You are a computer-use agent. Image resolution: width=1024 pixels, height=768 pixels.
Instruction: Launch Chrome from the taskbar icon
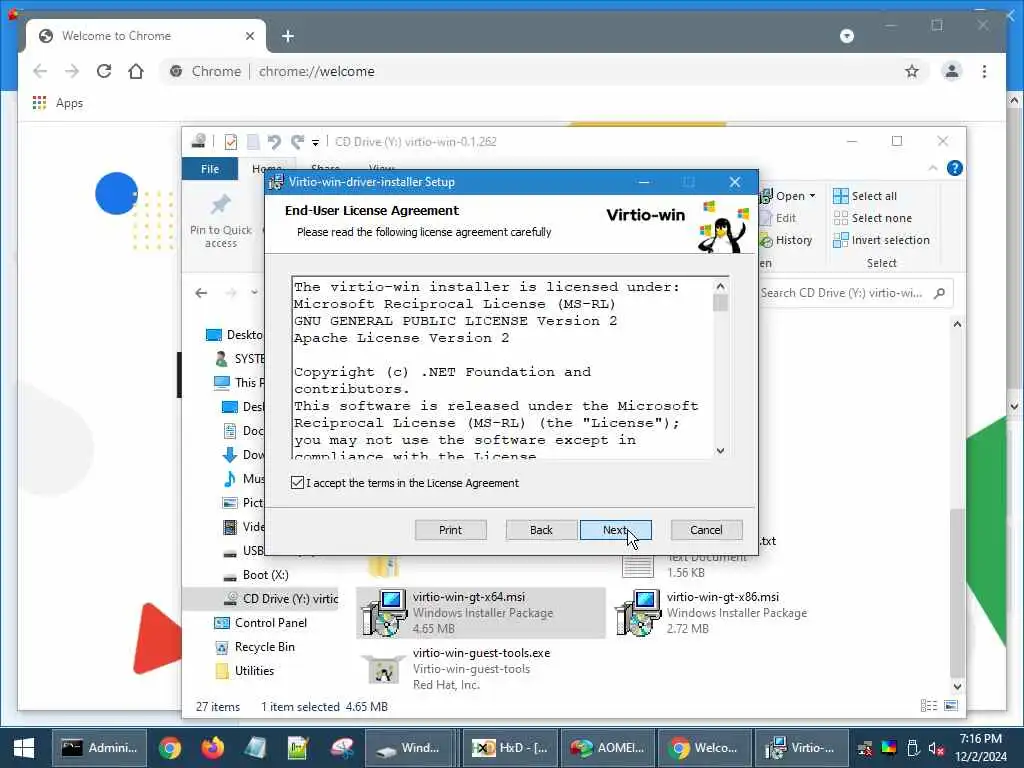tap(169, 748)
